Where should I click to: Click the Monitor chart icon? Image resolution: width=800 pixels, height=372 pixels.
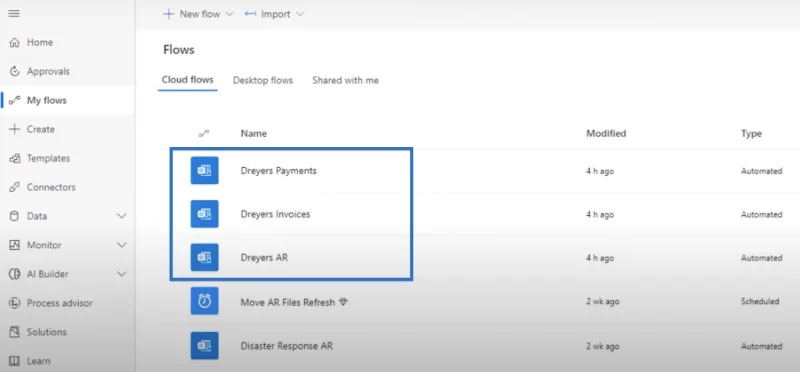pos(15,245)
